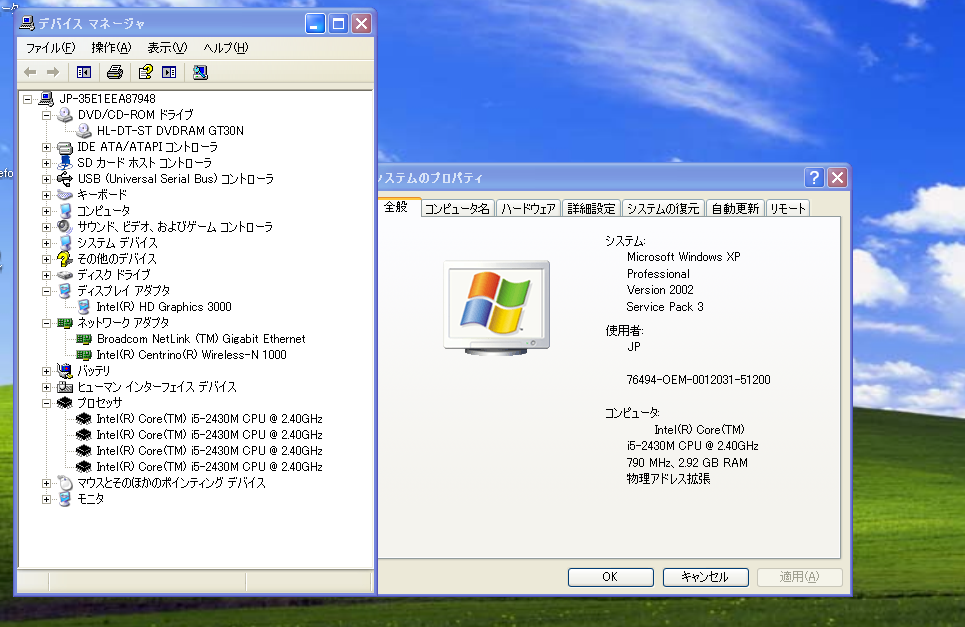The width and height of the screenshot is (965, 627).
Task: Click the Back arrow toolbar icon
Action: [x=30, y=72]
